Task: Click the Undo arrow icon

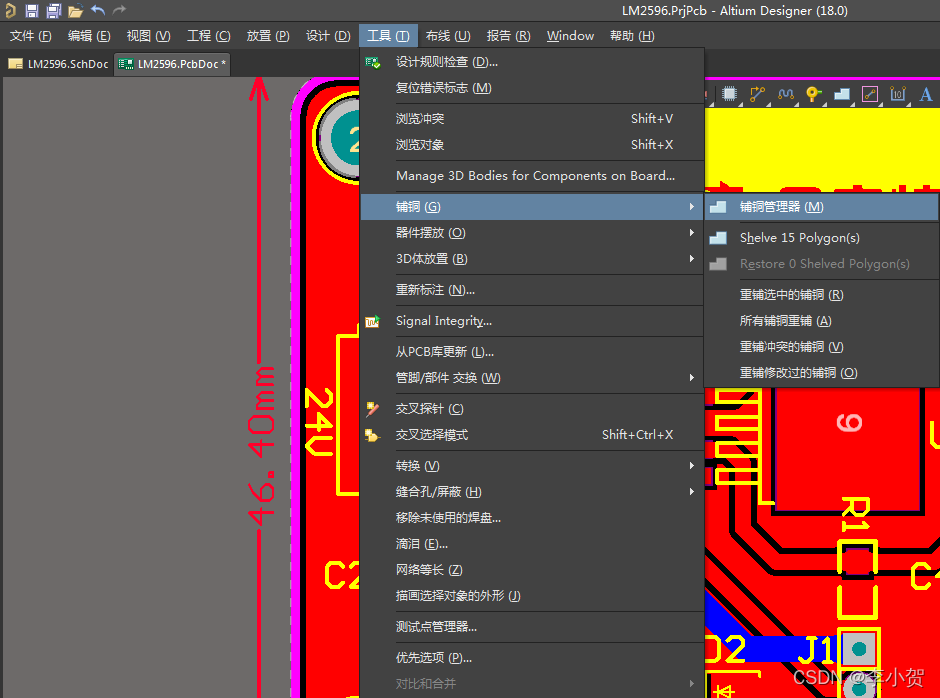Action: (98, 10)
